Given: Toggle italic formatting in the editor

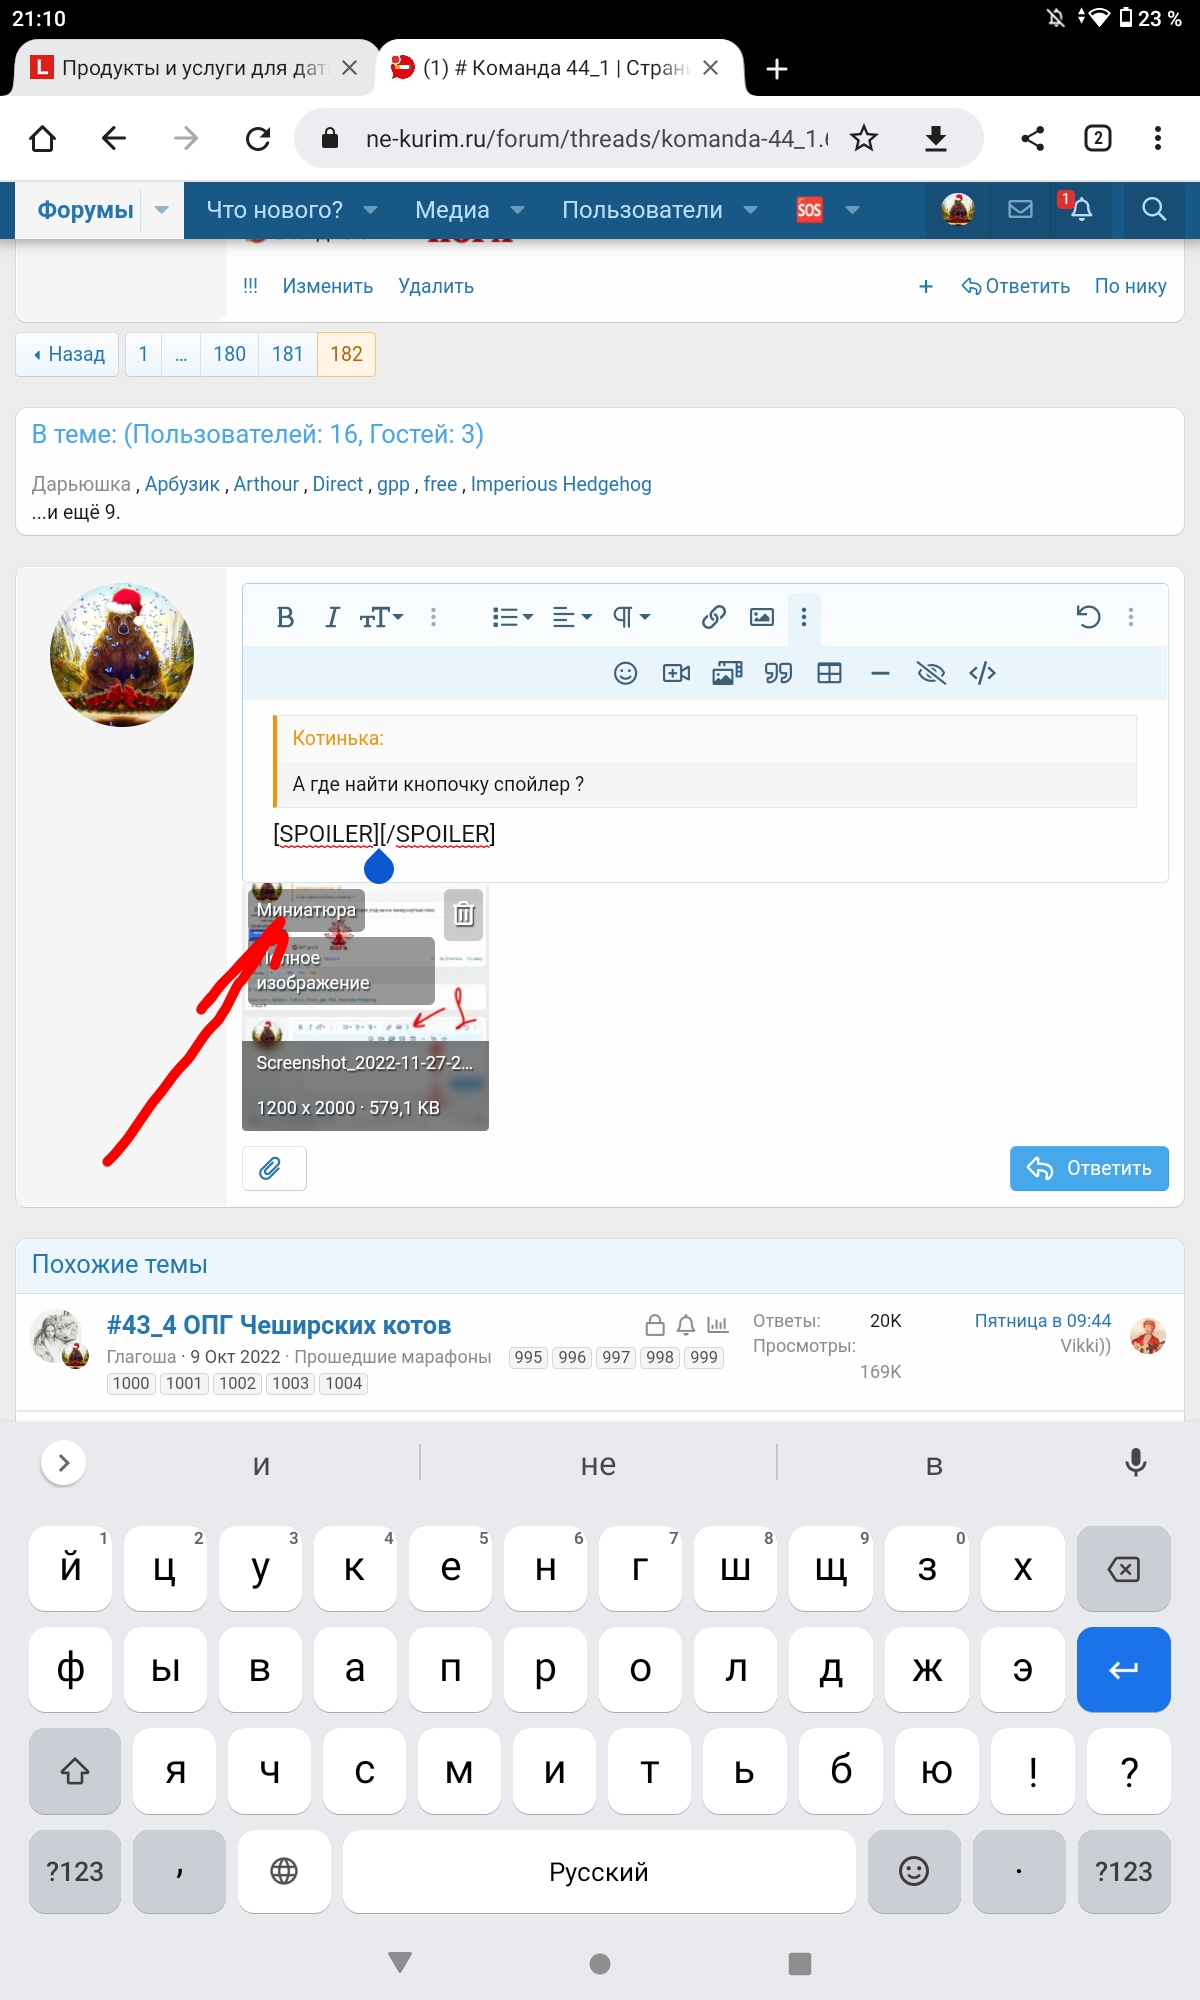Looking at the screenshot, I should point(332,617).
